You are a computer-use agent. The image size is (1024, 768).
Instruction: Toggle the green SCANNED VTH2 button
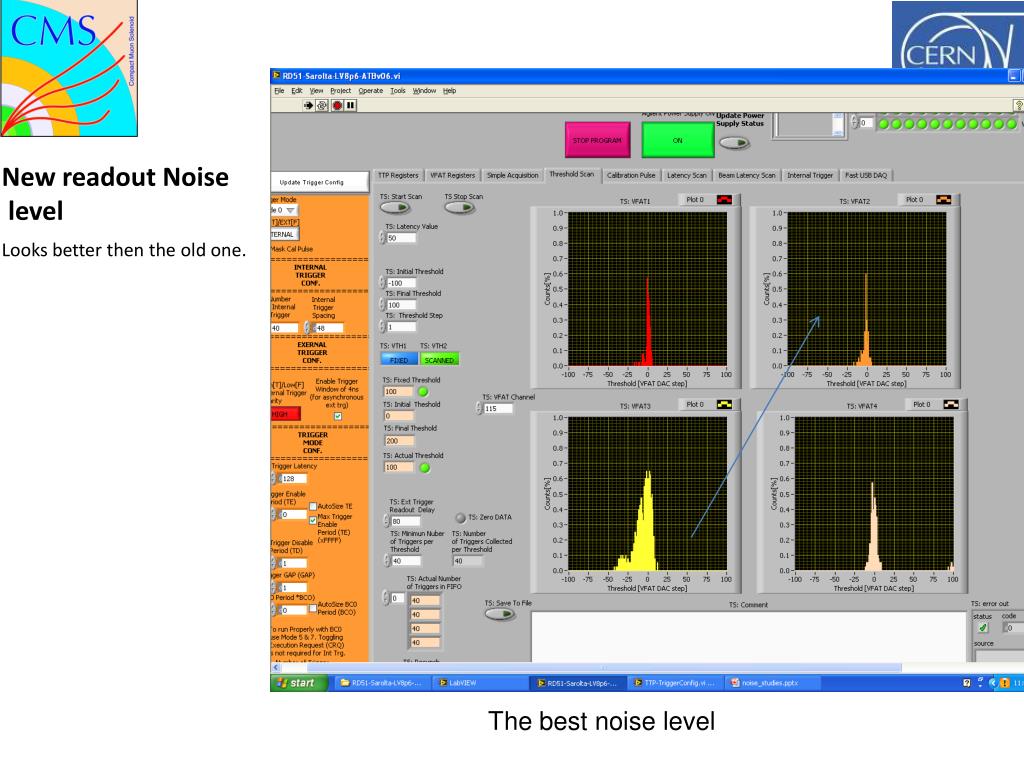point(439,360)
